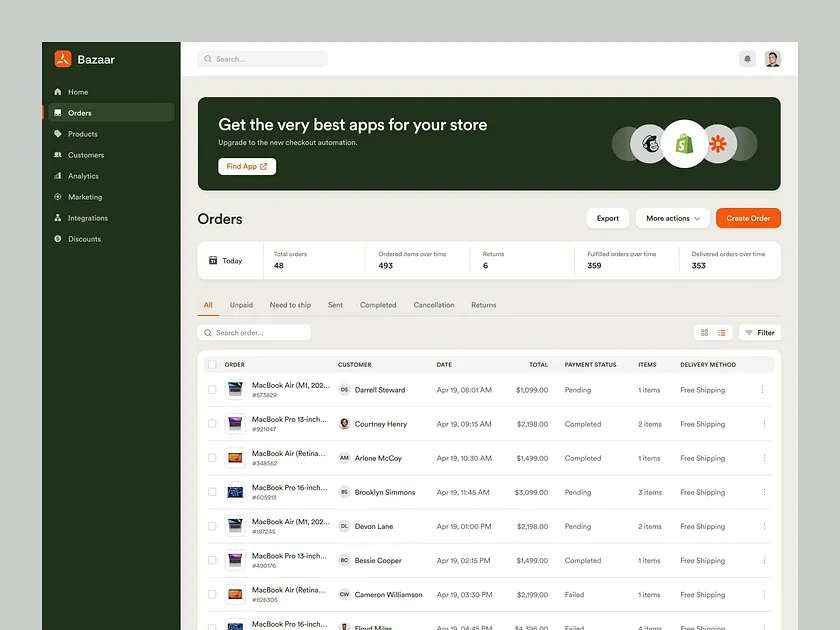Open the notifications bell
The height and width of the screenshot is (630, 840).
747,59
